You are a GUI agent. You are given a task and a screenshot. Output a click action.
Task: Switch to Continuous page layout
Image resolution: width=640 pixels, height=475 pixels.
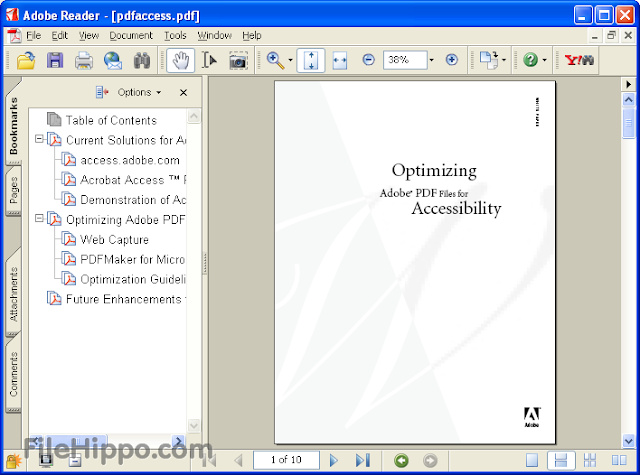[x=561, y=460]
